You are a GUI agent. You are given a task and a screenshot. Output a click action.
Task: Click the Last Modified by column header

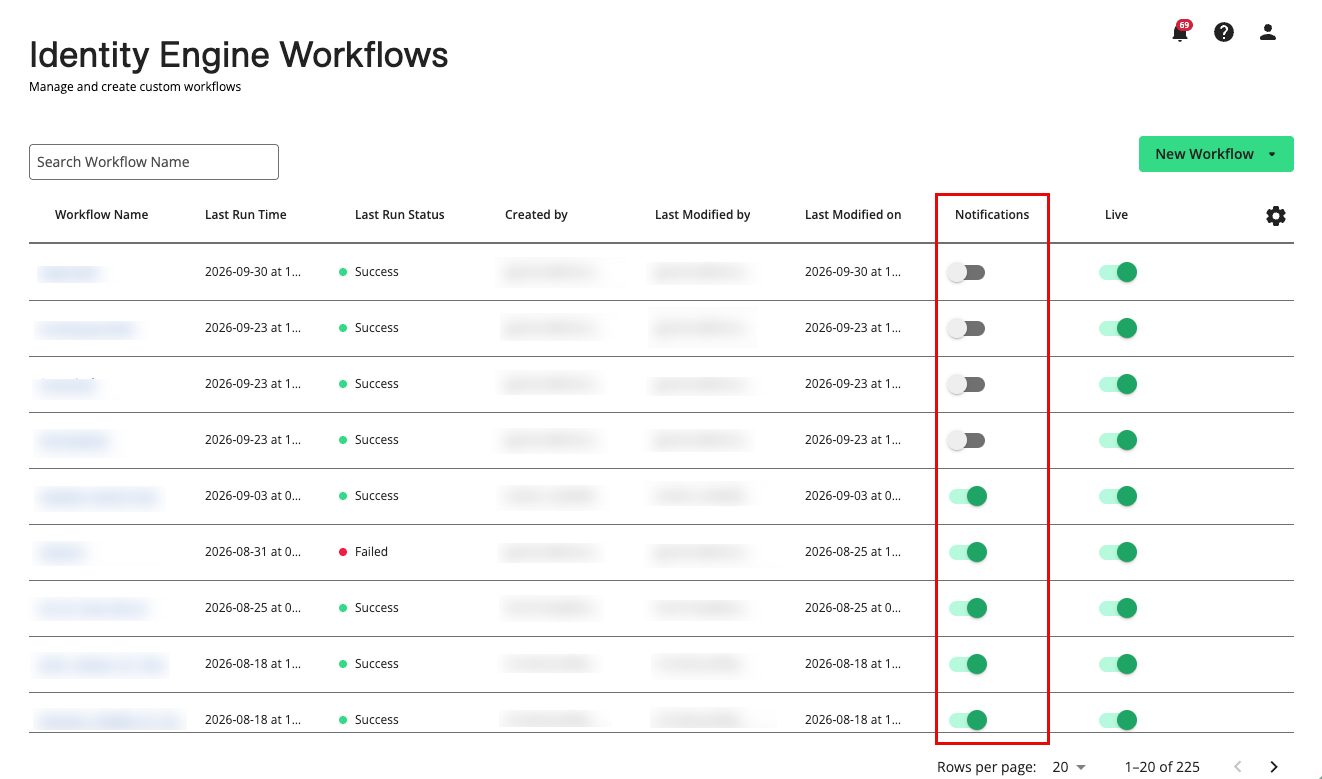(703, 215)
